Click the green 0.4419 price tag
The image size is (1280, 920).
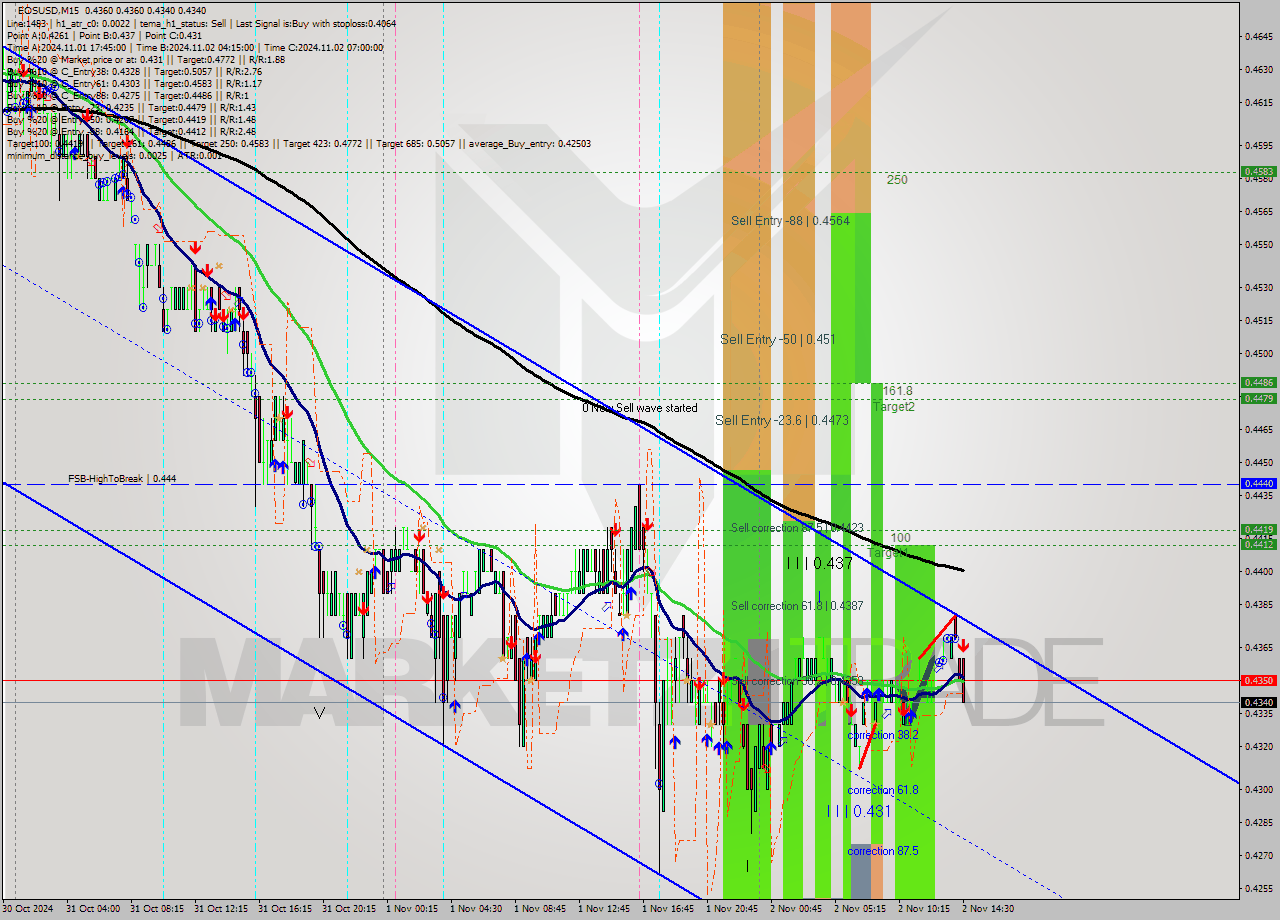click(x=1258, y=529)
